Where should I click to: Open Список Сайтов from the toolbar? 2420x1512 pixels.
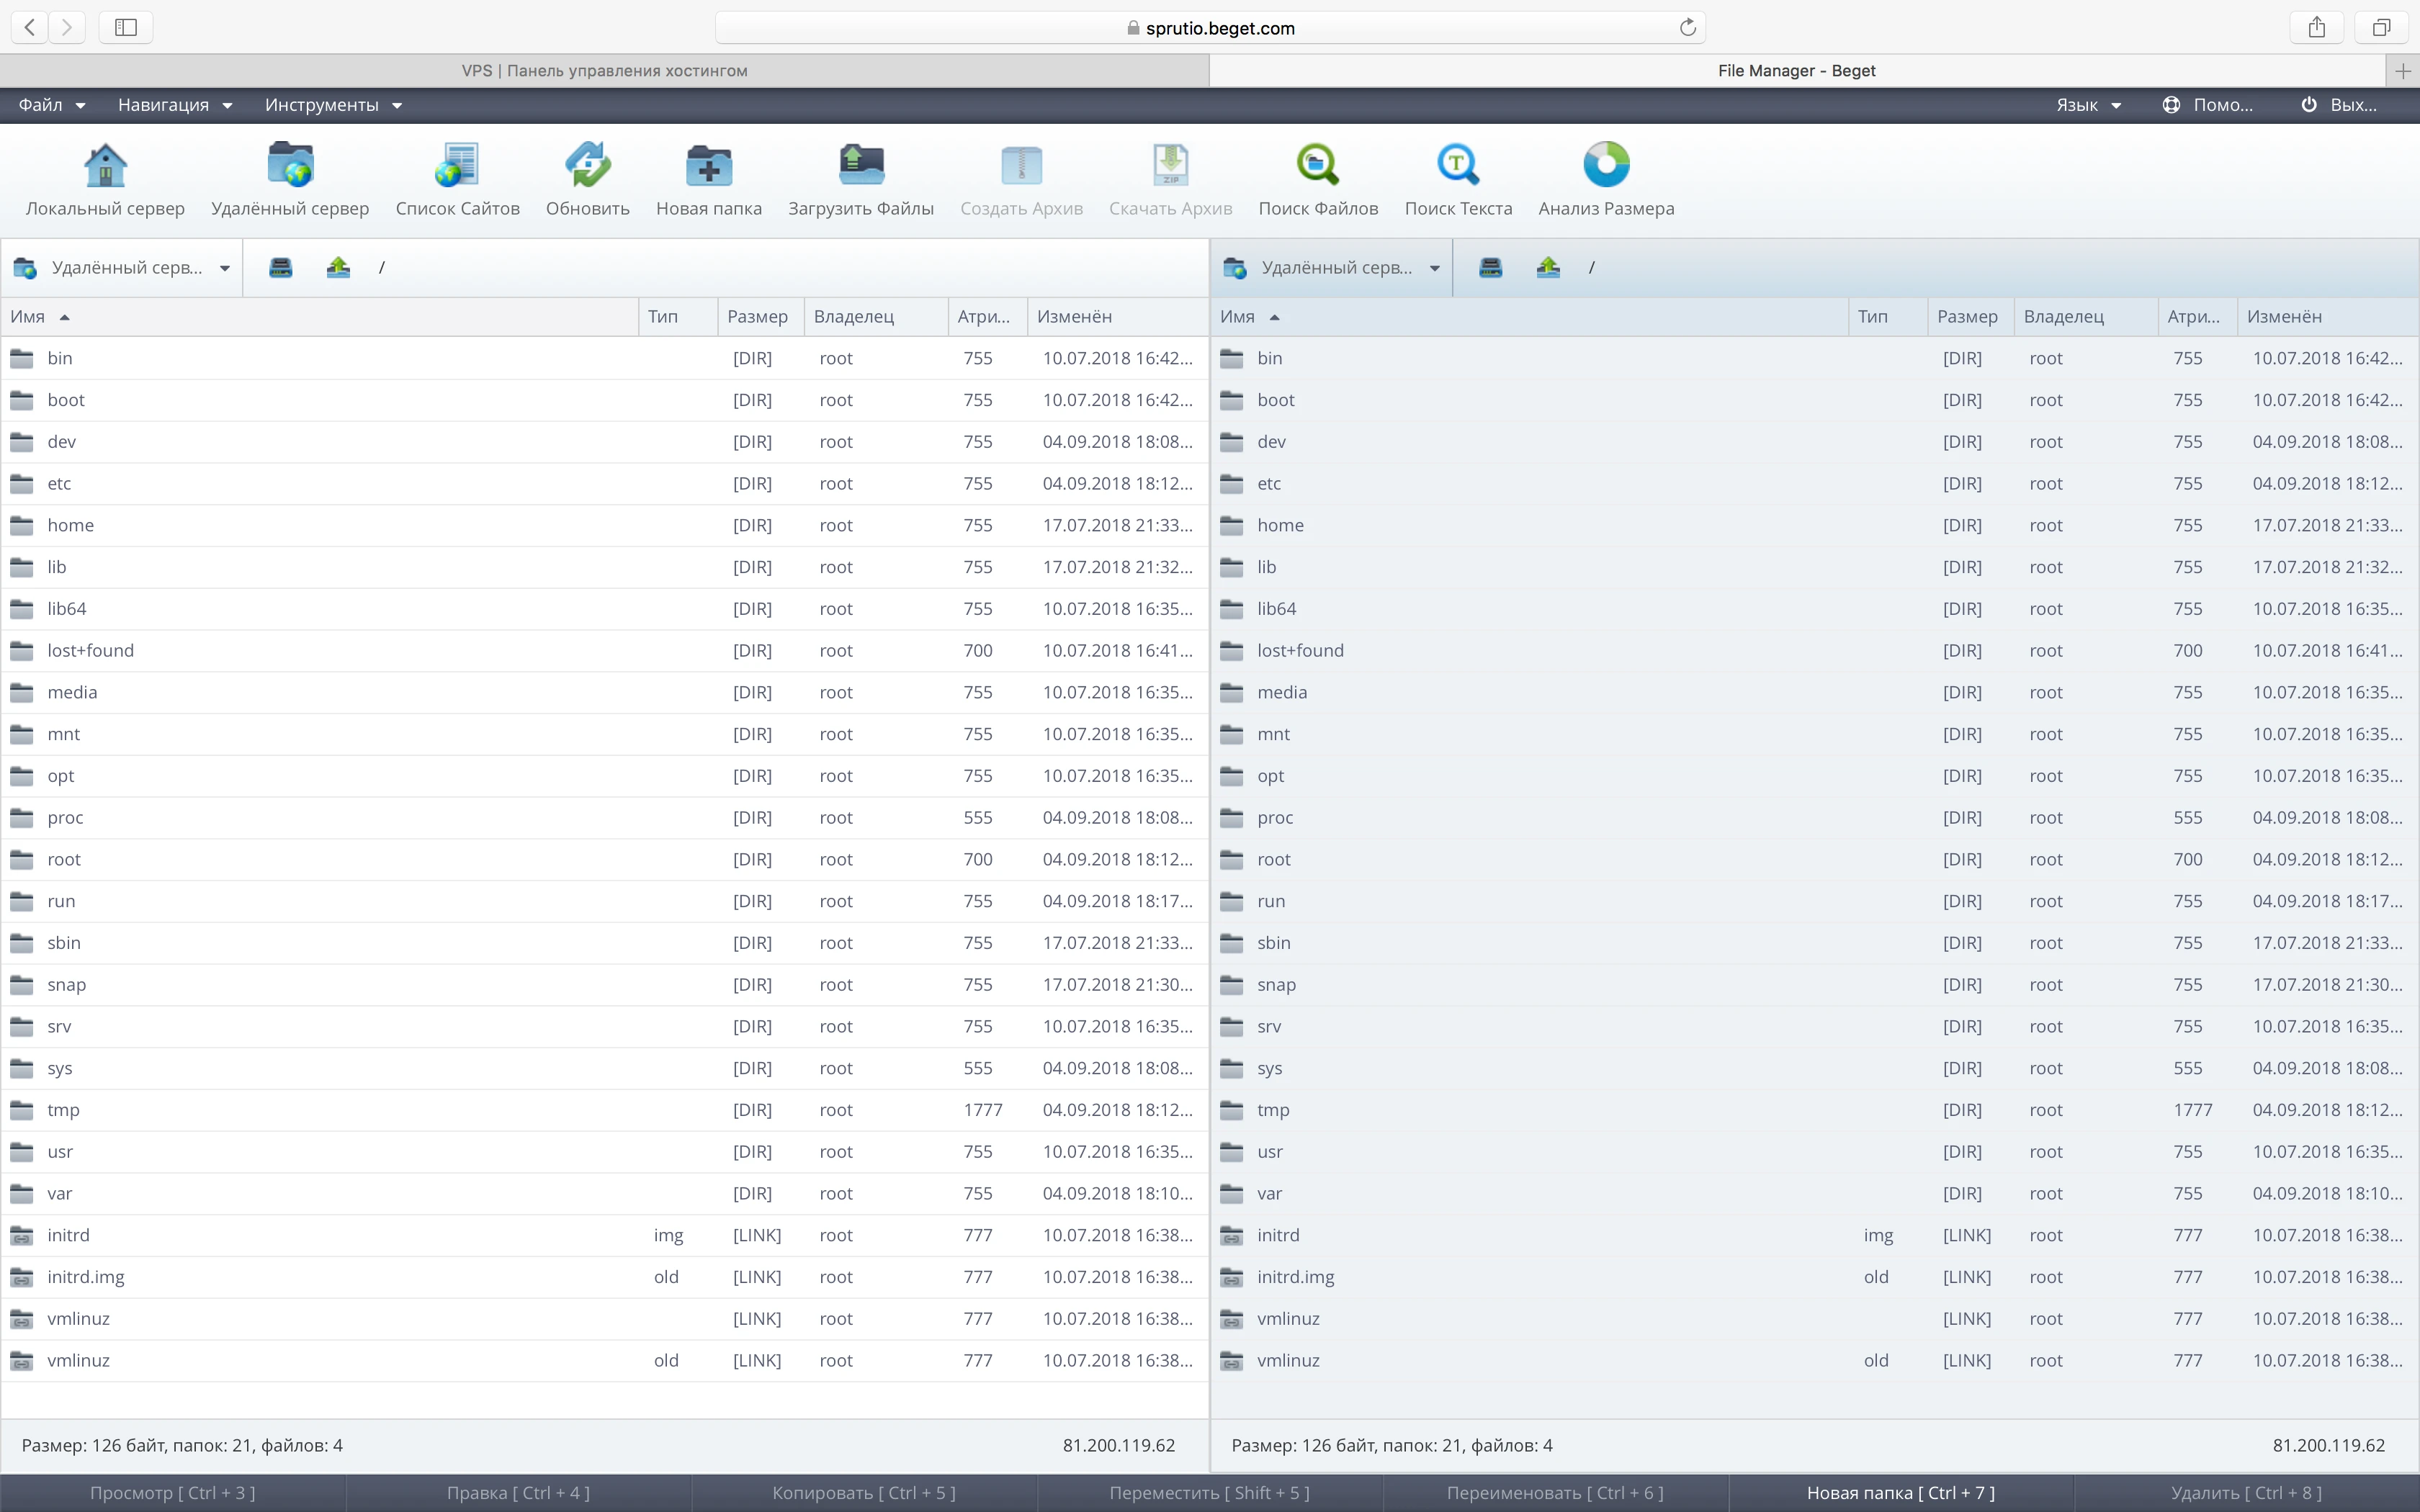[x=457, y=166]
